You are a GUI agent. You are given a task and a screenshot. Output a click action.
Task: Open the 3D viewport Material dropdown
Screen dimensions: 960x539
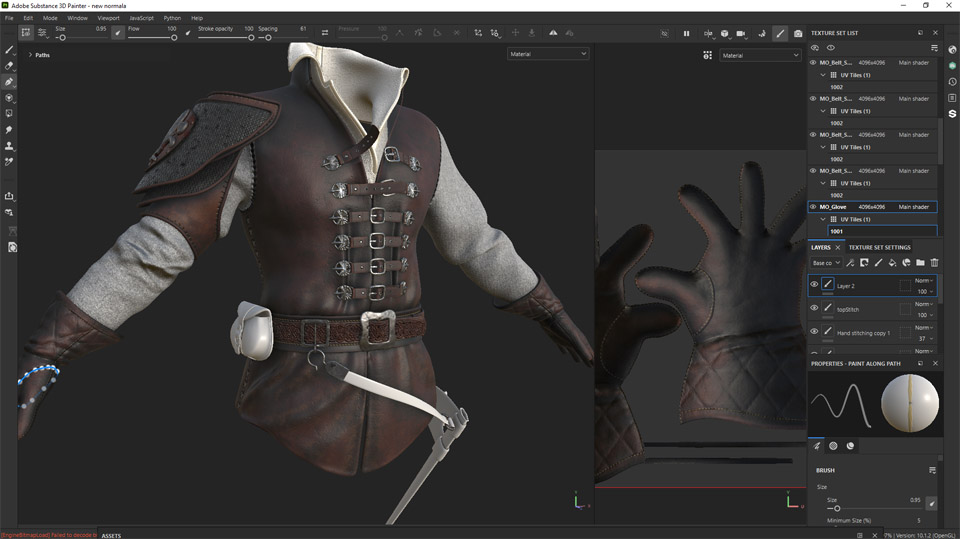(x=548, y=54)
